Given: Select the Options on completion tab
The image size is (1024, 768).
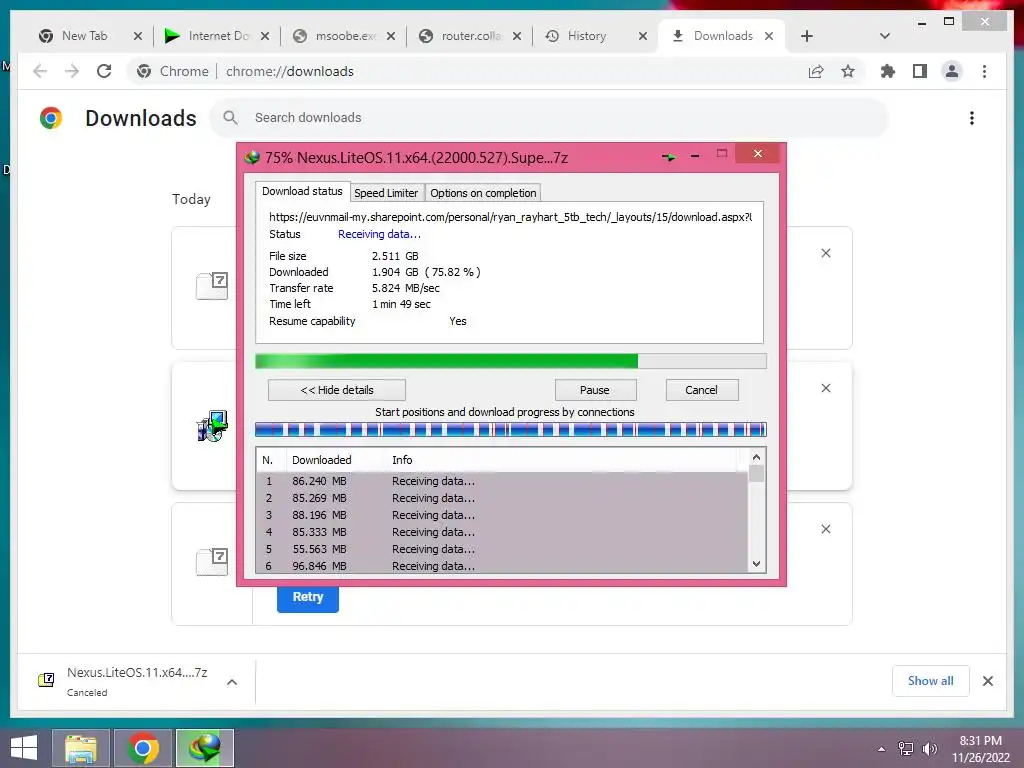Looking at the screenshot, I should (483, 193).
